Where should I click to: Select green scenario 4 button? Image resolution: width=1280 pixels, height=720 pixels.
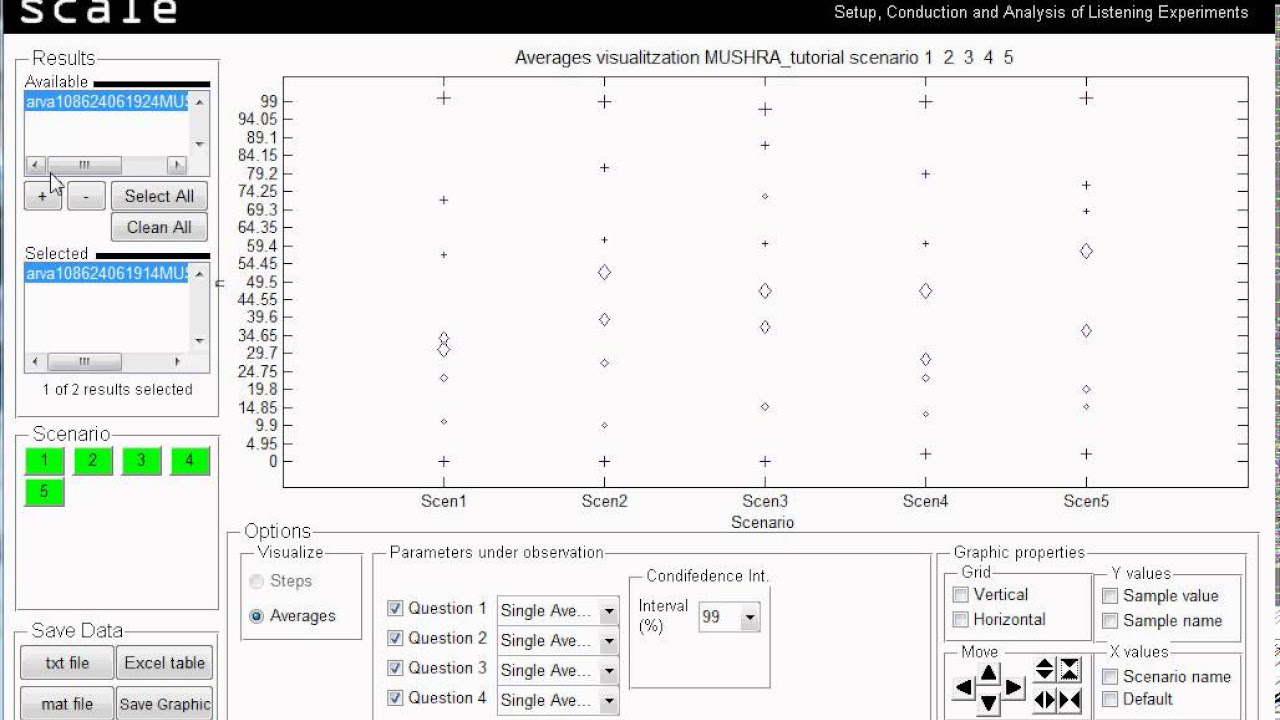tap(190, 461)
